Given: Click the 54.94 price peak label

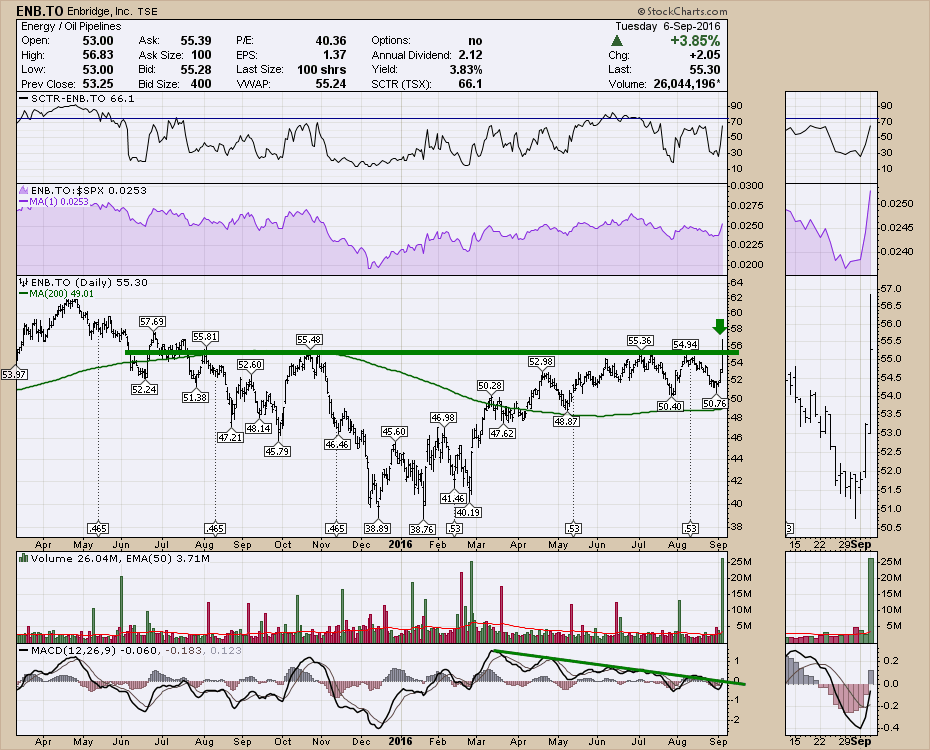Looking at the screenshot, I should pos(684,344).
